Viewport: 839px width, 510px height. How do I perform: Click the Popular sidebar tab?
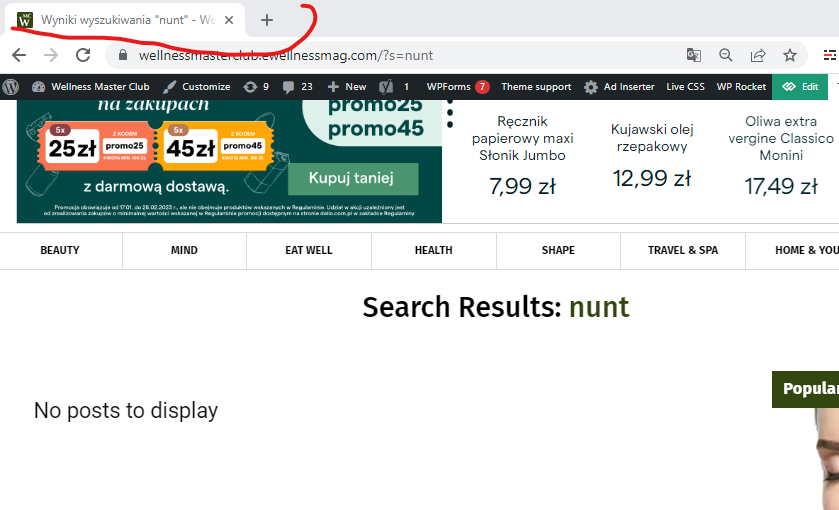(806, 389)
